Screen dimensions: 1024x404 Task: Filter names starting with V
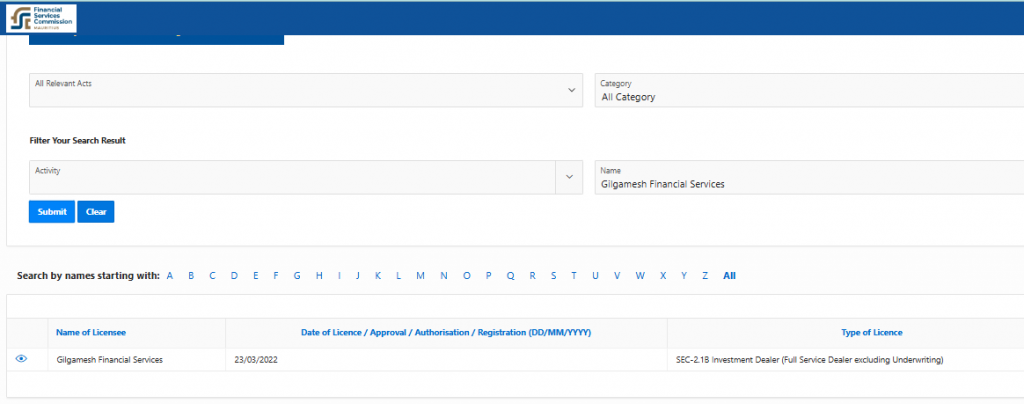[x=616, y=275]
